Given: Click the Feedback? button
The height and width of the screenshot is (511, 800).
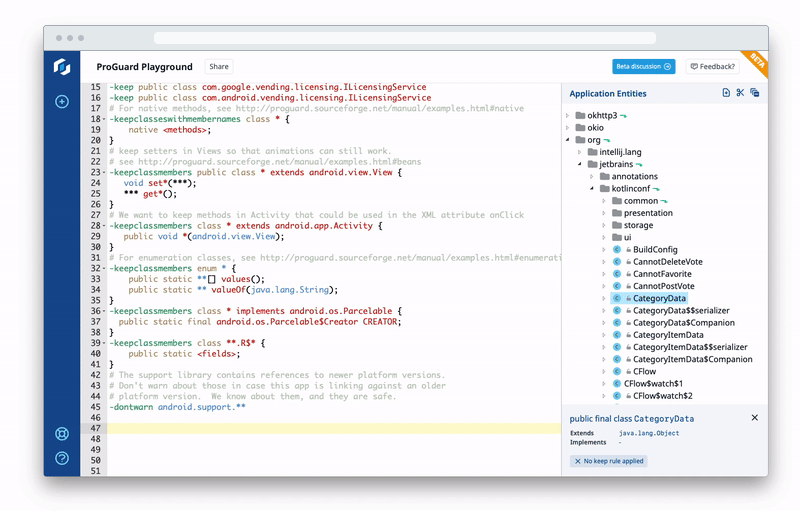Looking at the screenshot, I should tap(712, 66).
